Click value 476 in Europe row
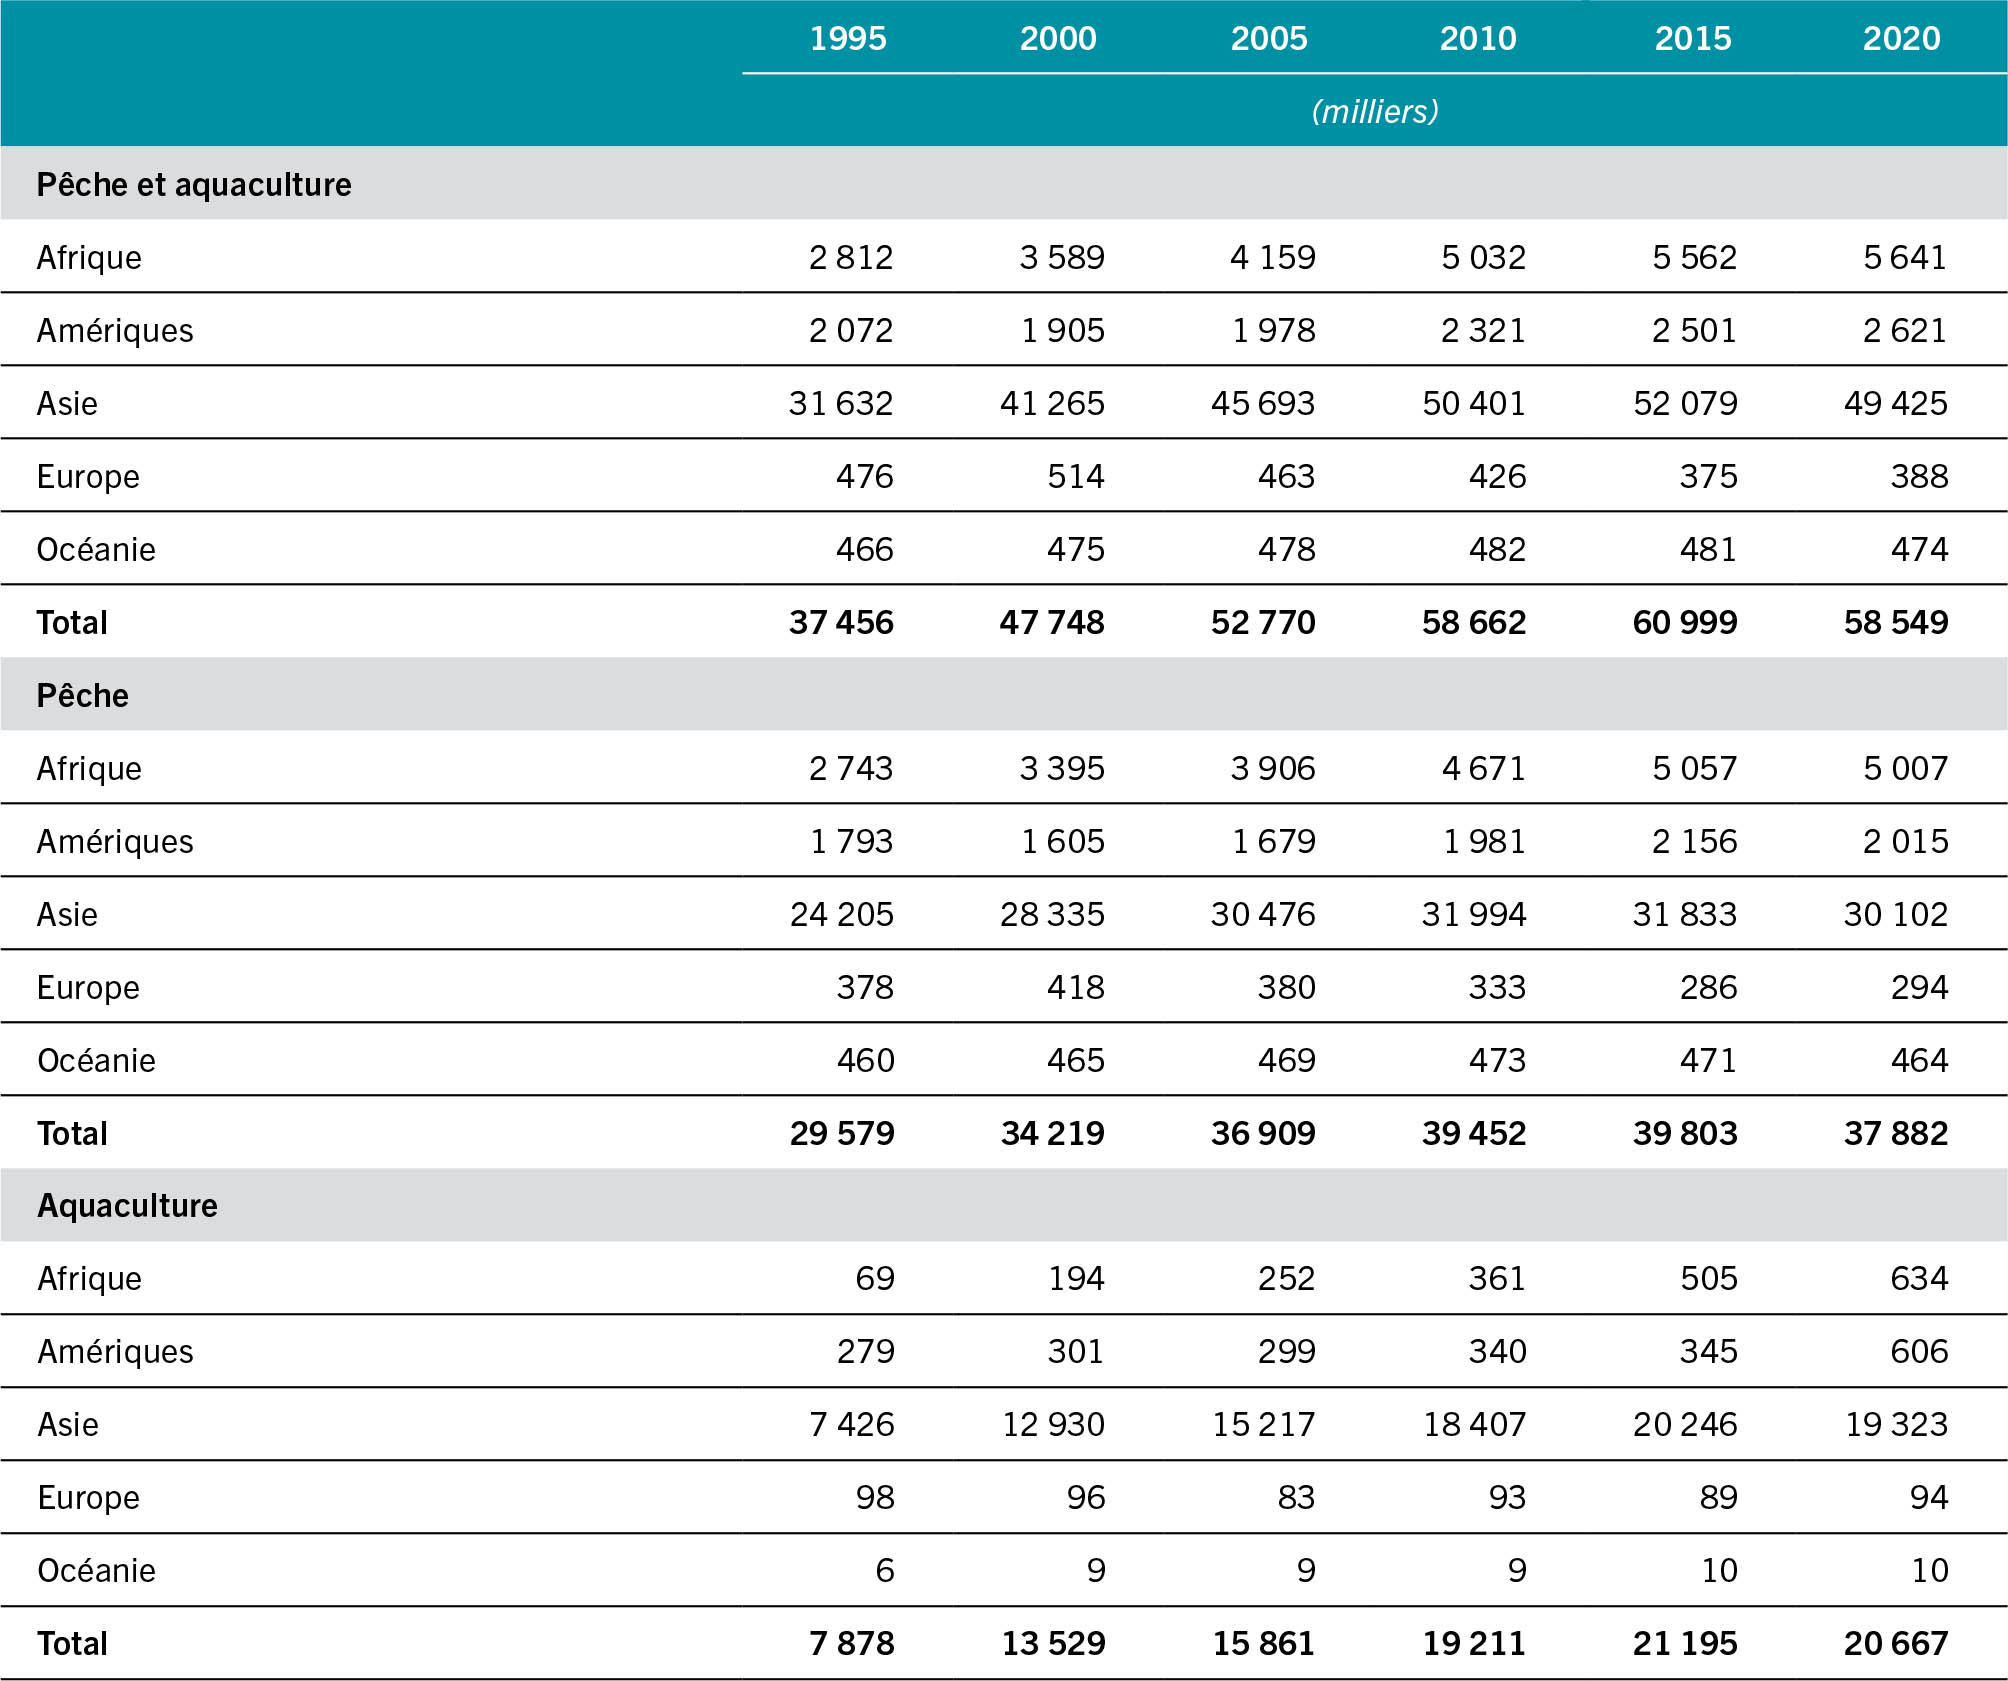Screen dimensions: 2008x1681 pos(865,477)
